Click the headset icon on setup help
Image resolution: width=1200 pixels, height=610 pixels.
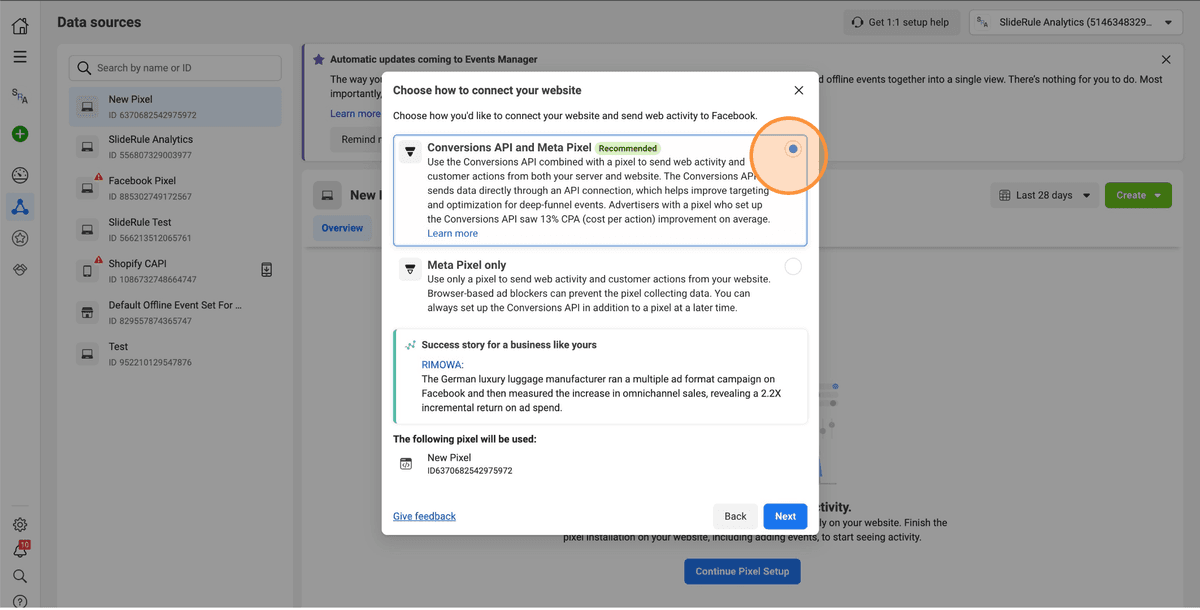tap(857, 22)
